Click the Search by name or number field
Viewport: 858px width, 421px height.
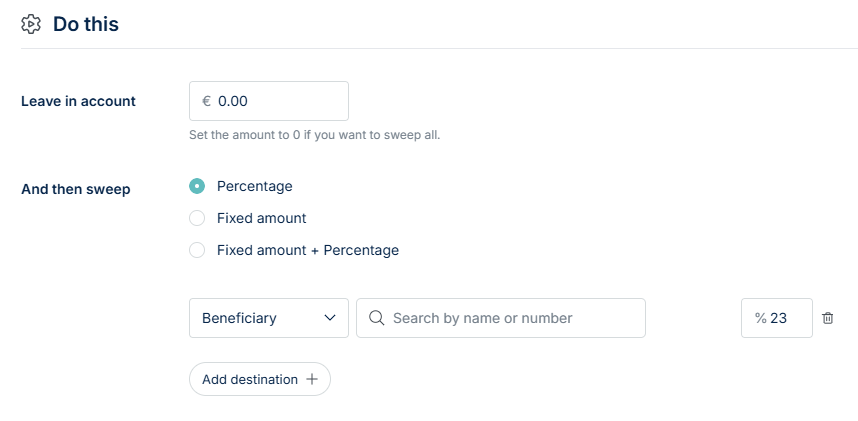pos(510,318)
